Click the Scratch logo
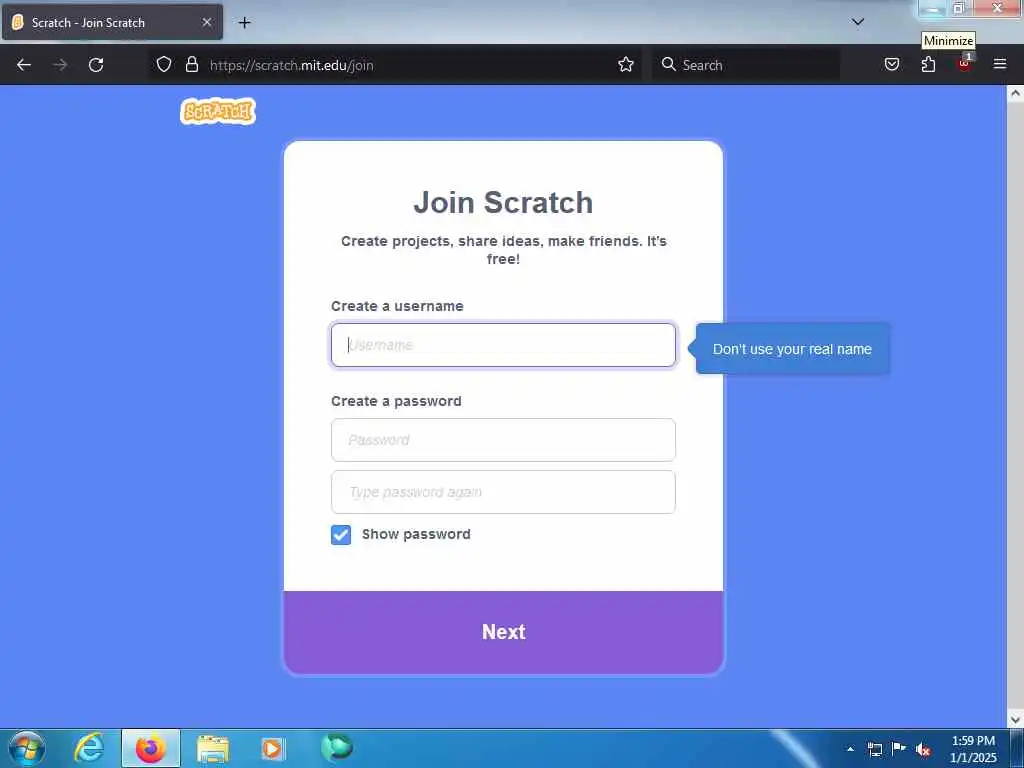 pyautogui.click(x=217, y=112)
